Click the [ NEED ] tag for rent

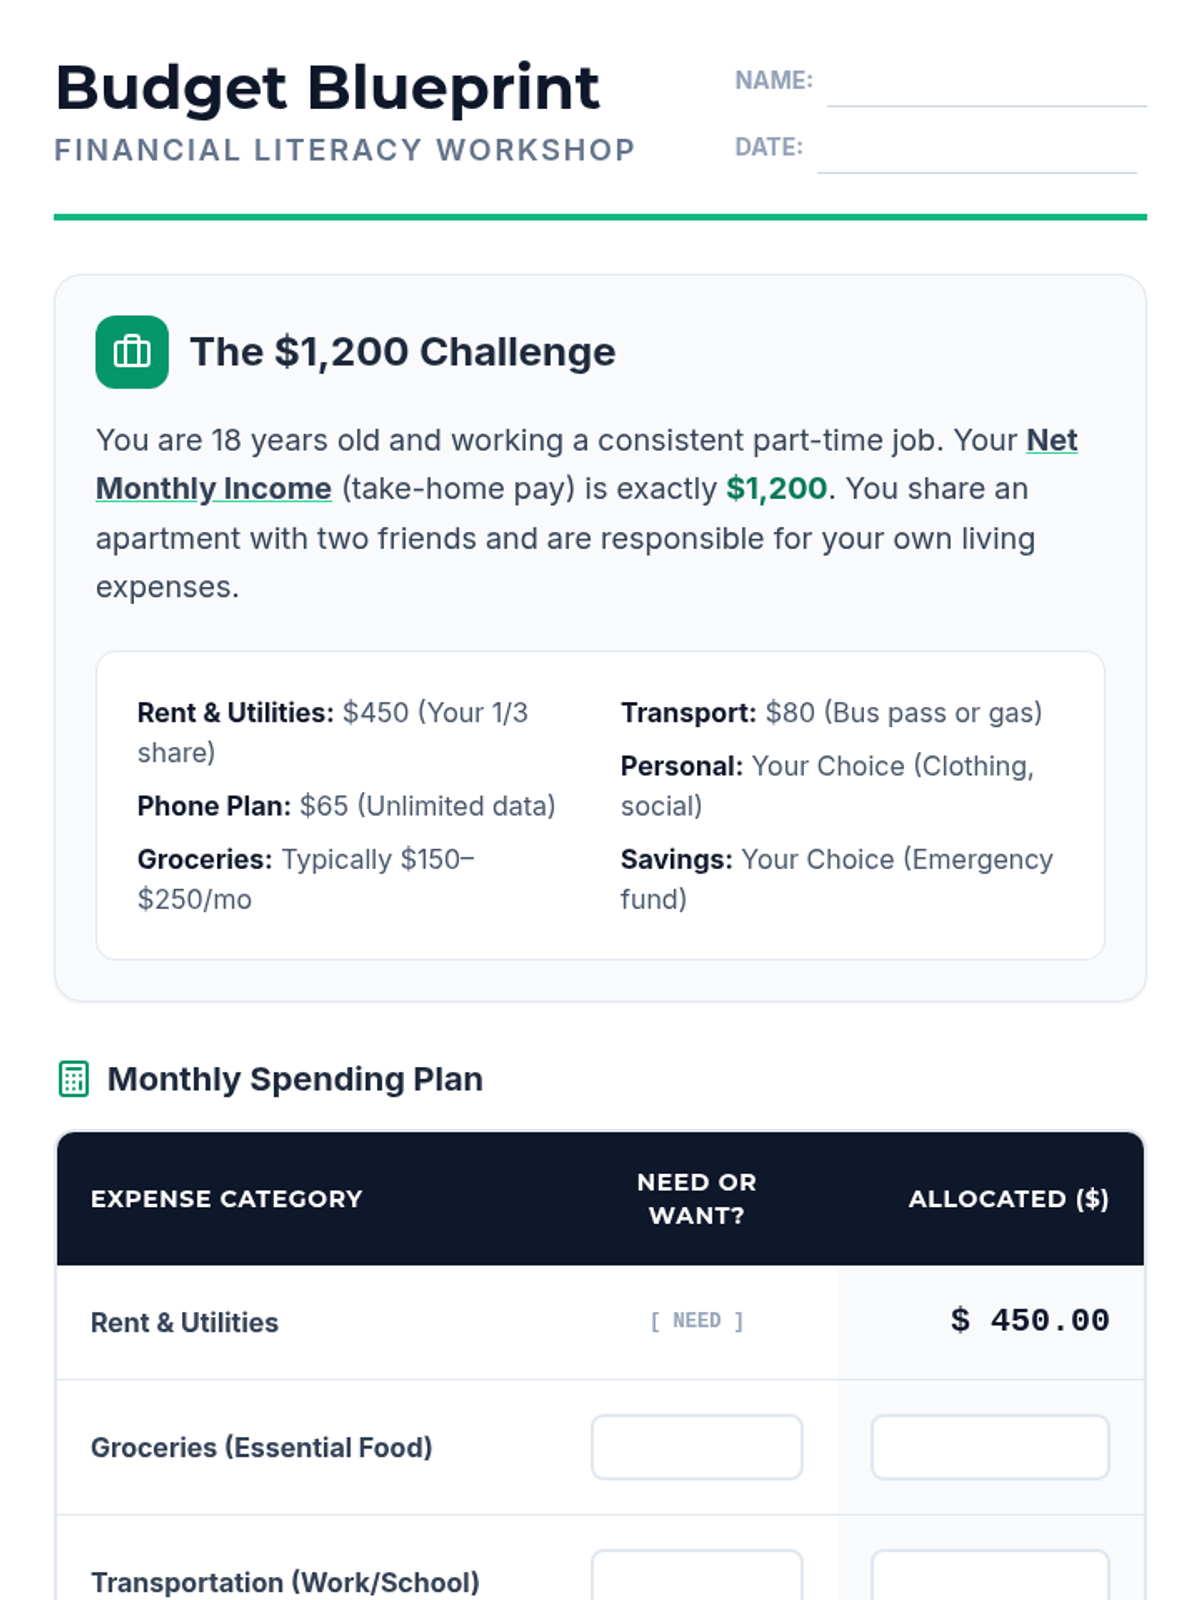pyautogui.click(x=696, y=1321)
